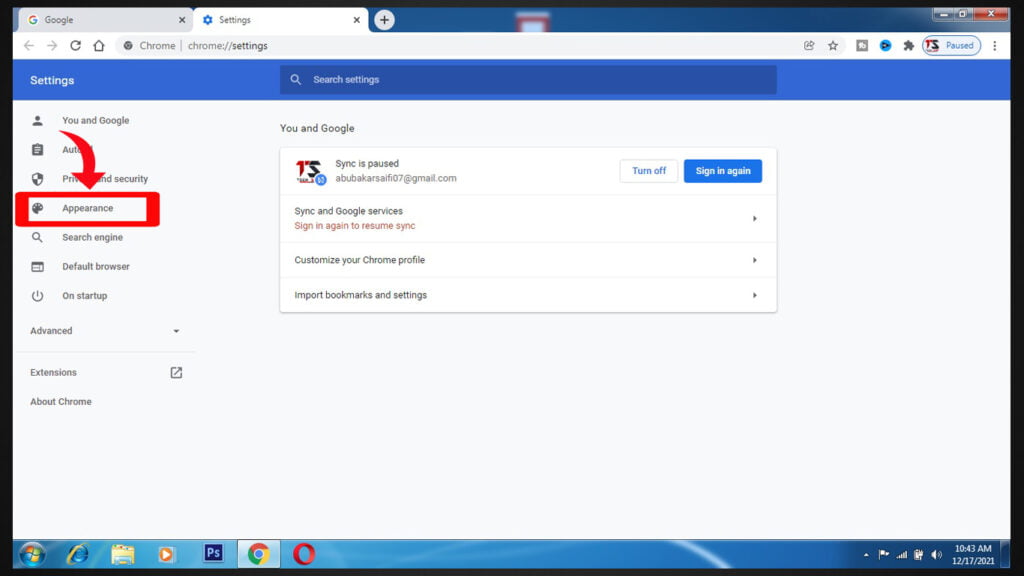Open On startup settings

tap(84, 296)
